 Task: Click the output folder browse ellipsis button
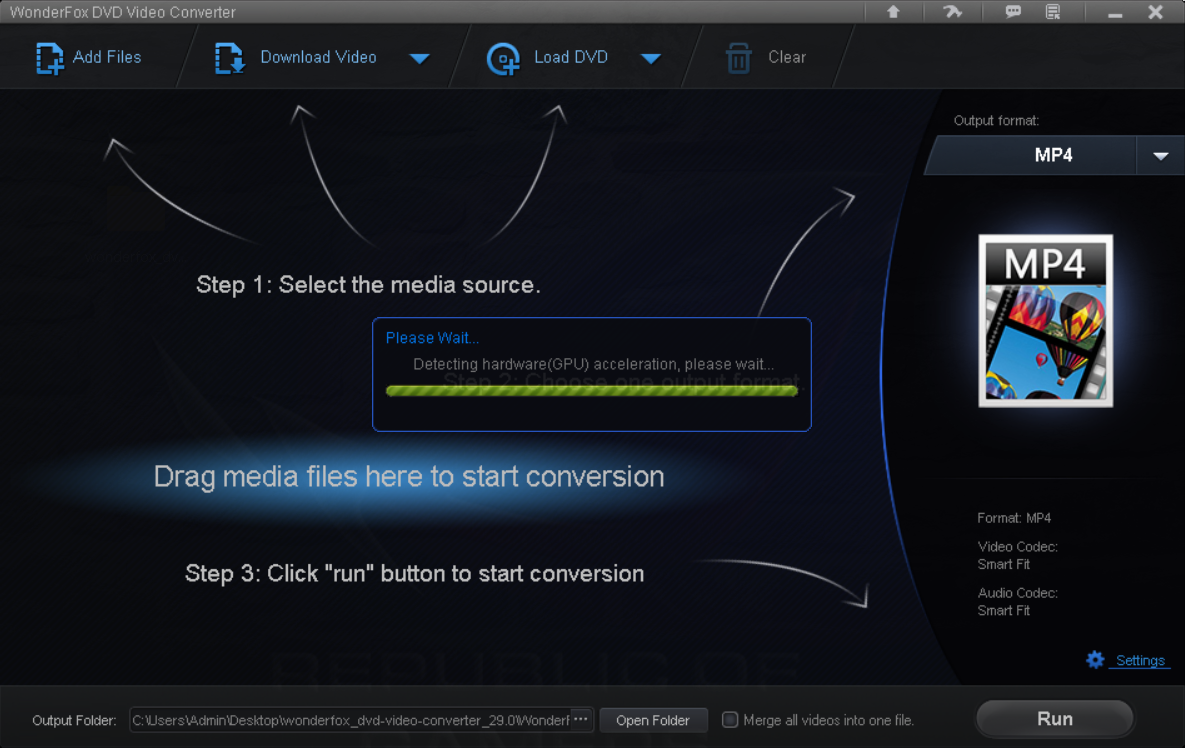(x=580, y=719)
